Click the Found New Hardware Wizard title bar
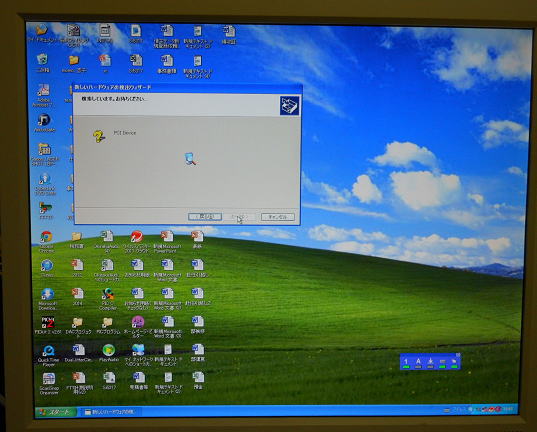Viewport: 537px width, 432px height. click(187, 87)
